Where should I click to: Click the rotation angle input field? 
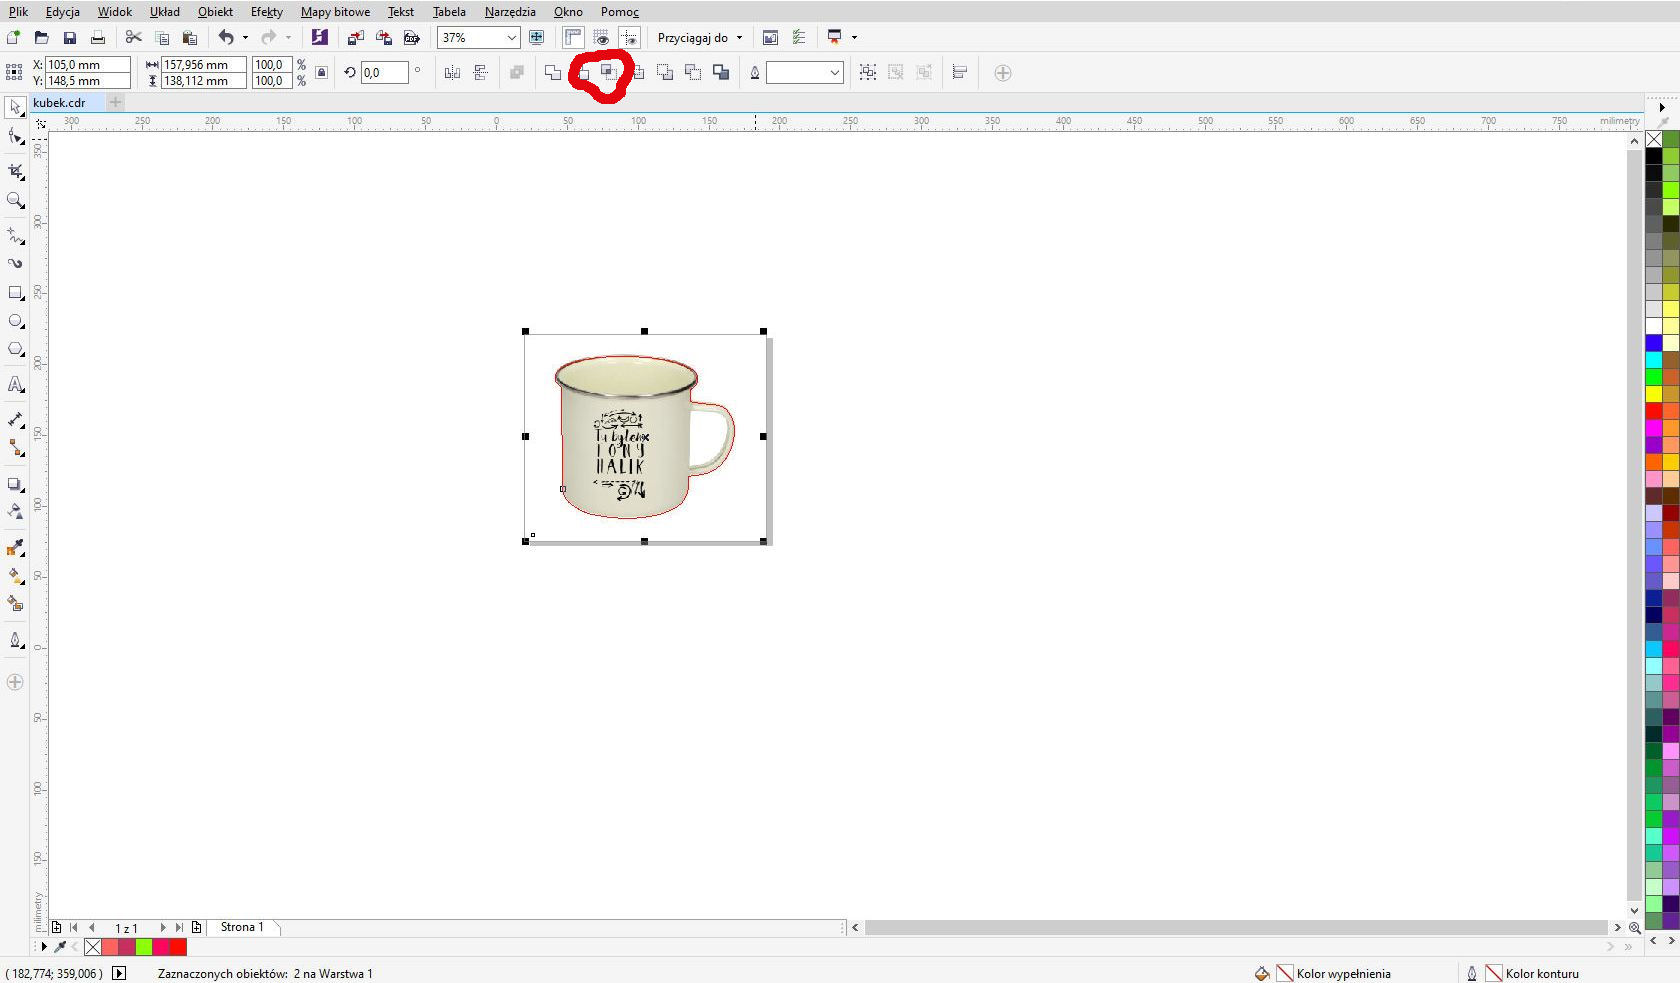[x=384, y=72]
